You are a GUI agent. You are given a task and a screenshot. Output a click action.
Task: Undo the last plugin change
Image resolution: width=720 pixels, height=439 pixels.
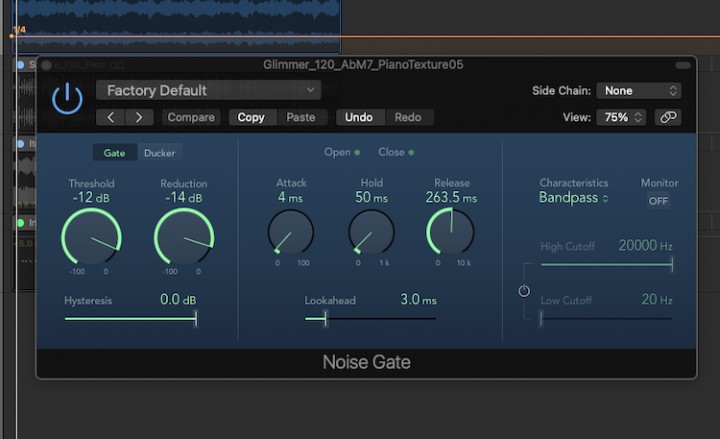click(359, 118)
